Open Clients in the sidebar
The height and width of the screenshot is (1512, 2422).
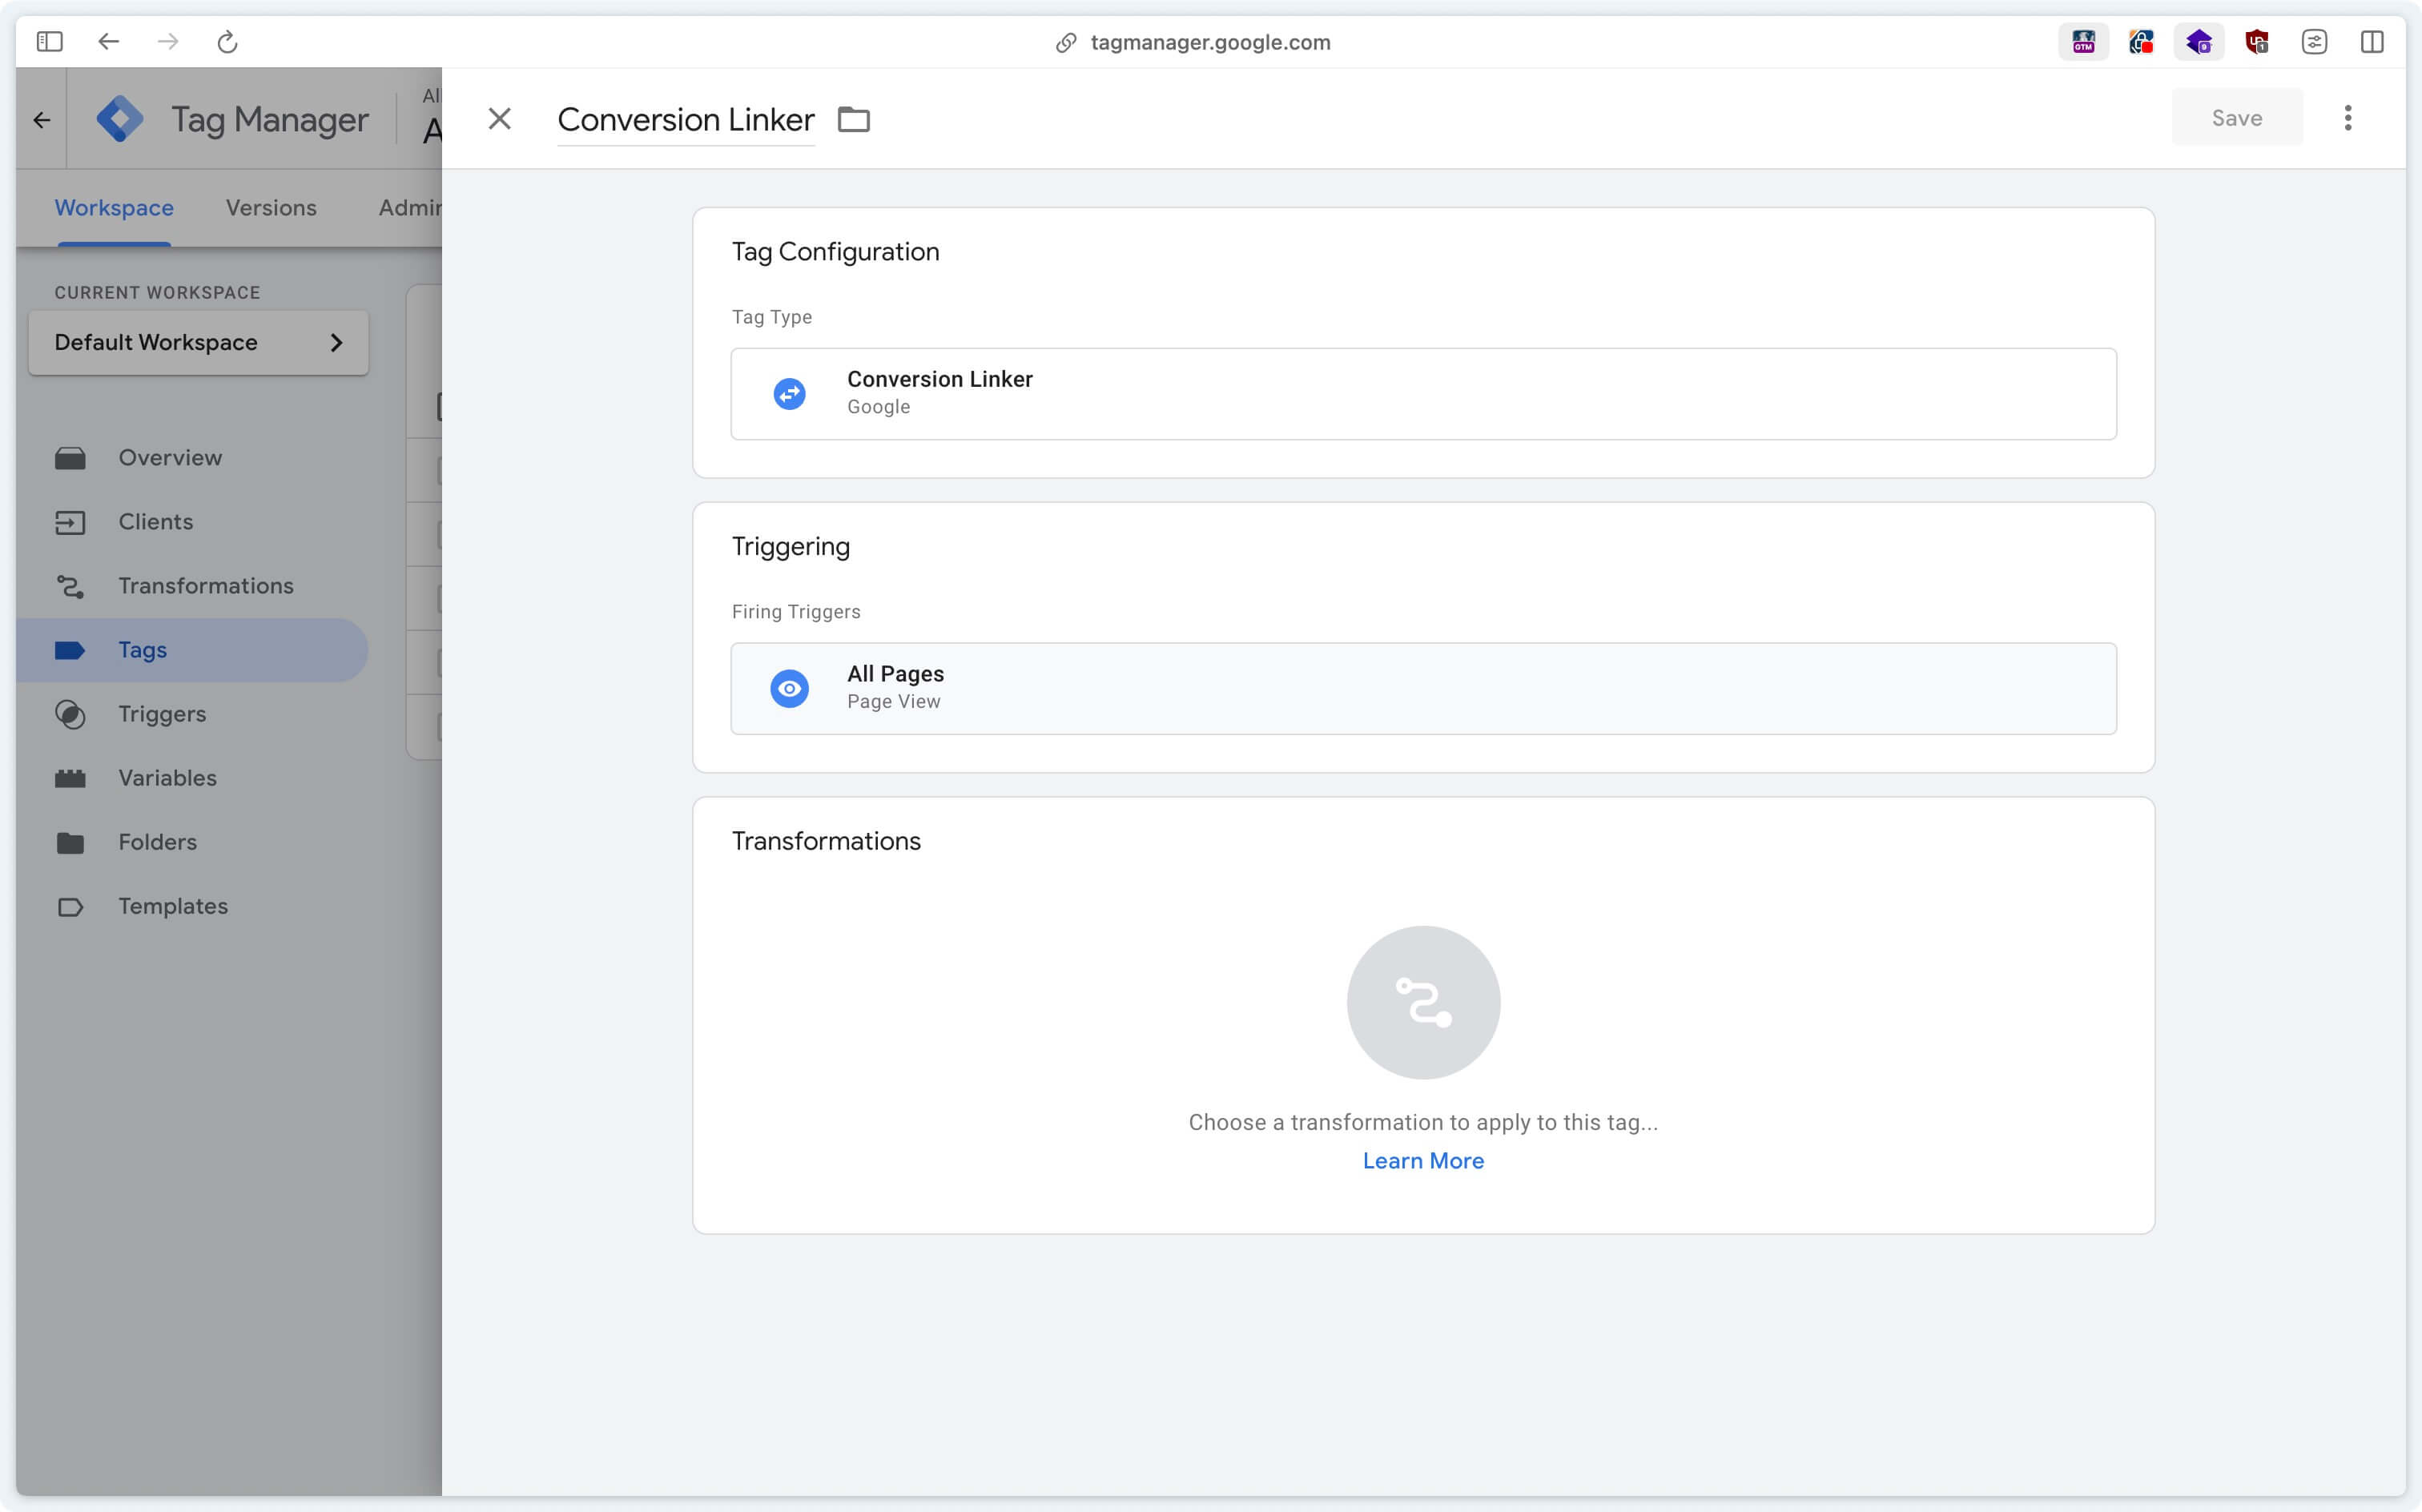(x=192, y=521)
